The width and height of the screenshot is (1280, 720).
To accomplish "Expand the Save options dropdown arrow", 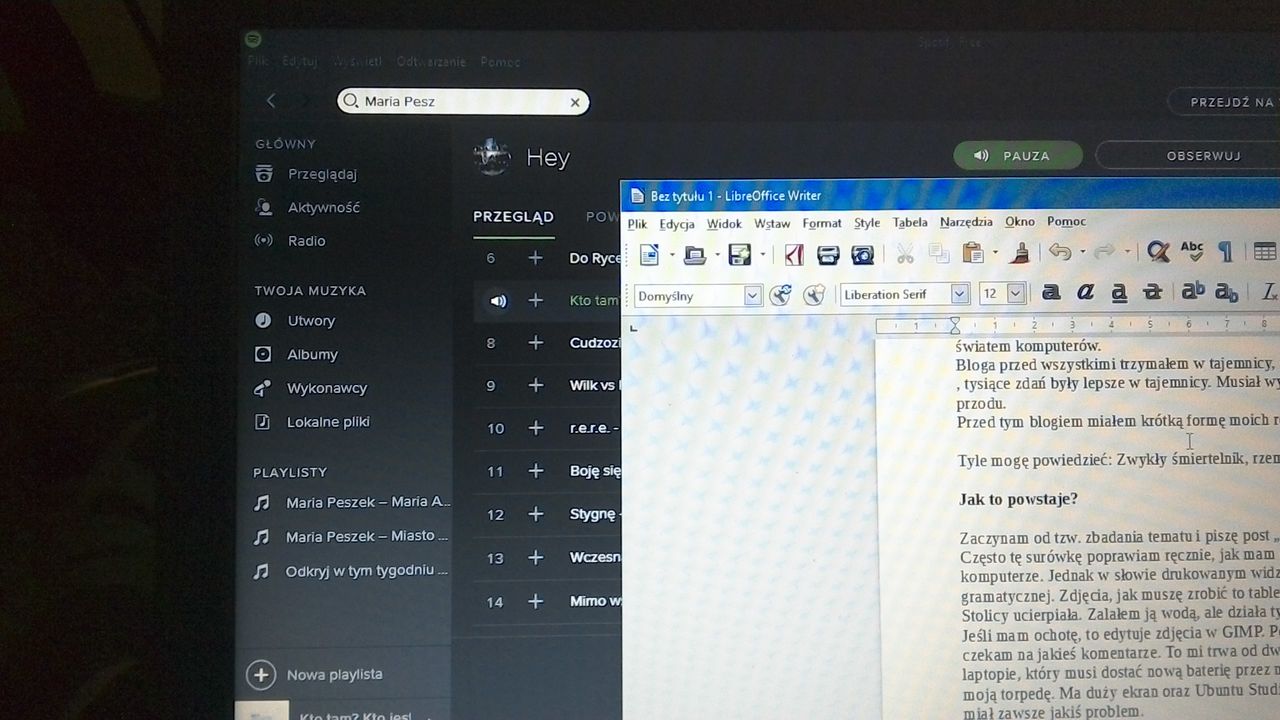I will pos(762,255).
